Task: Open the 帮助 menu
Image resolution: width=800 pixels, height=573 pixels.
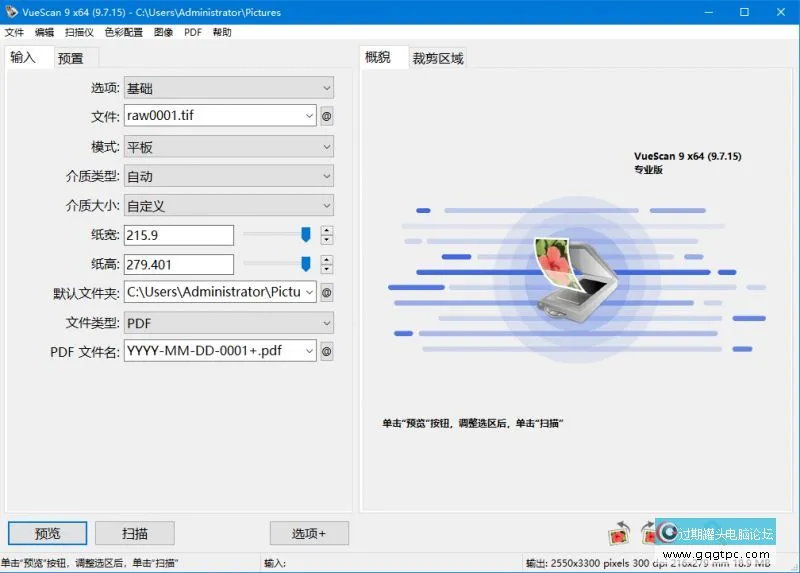Action: tap(222, 32)
